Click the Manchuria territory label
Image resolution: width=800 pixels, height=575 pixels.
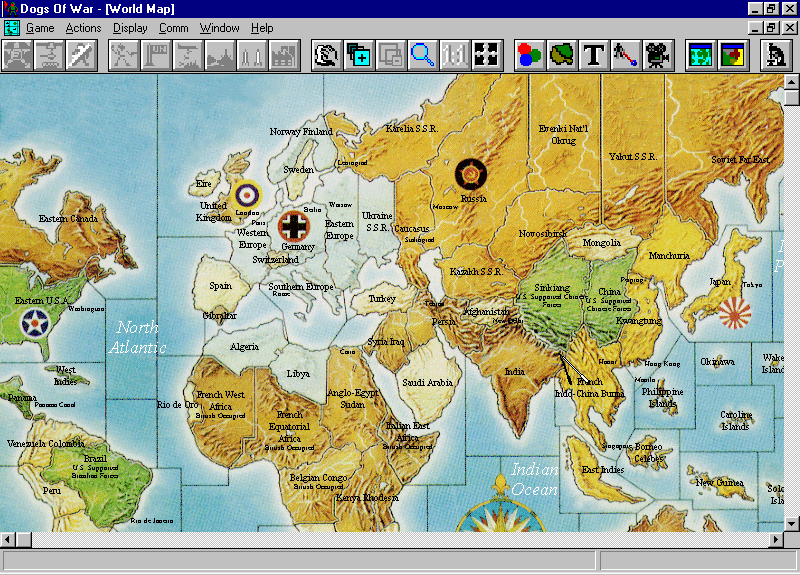tap(669, 256)
